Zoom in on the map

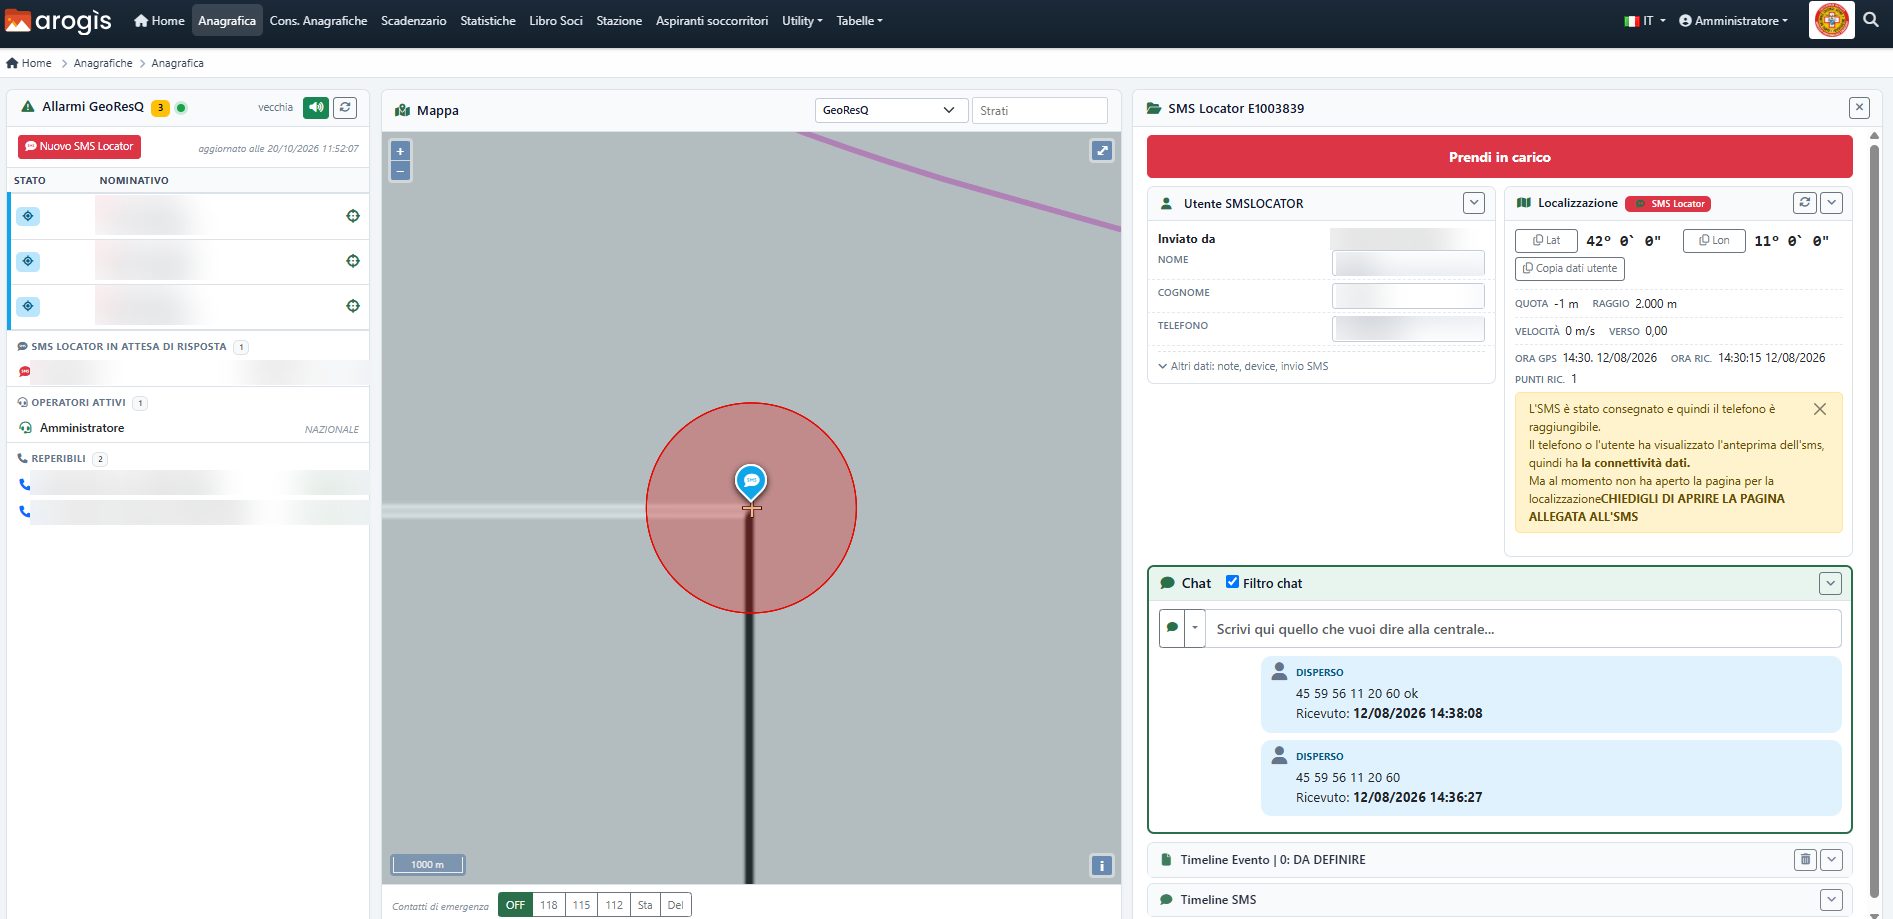click(x=400, y=152)
